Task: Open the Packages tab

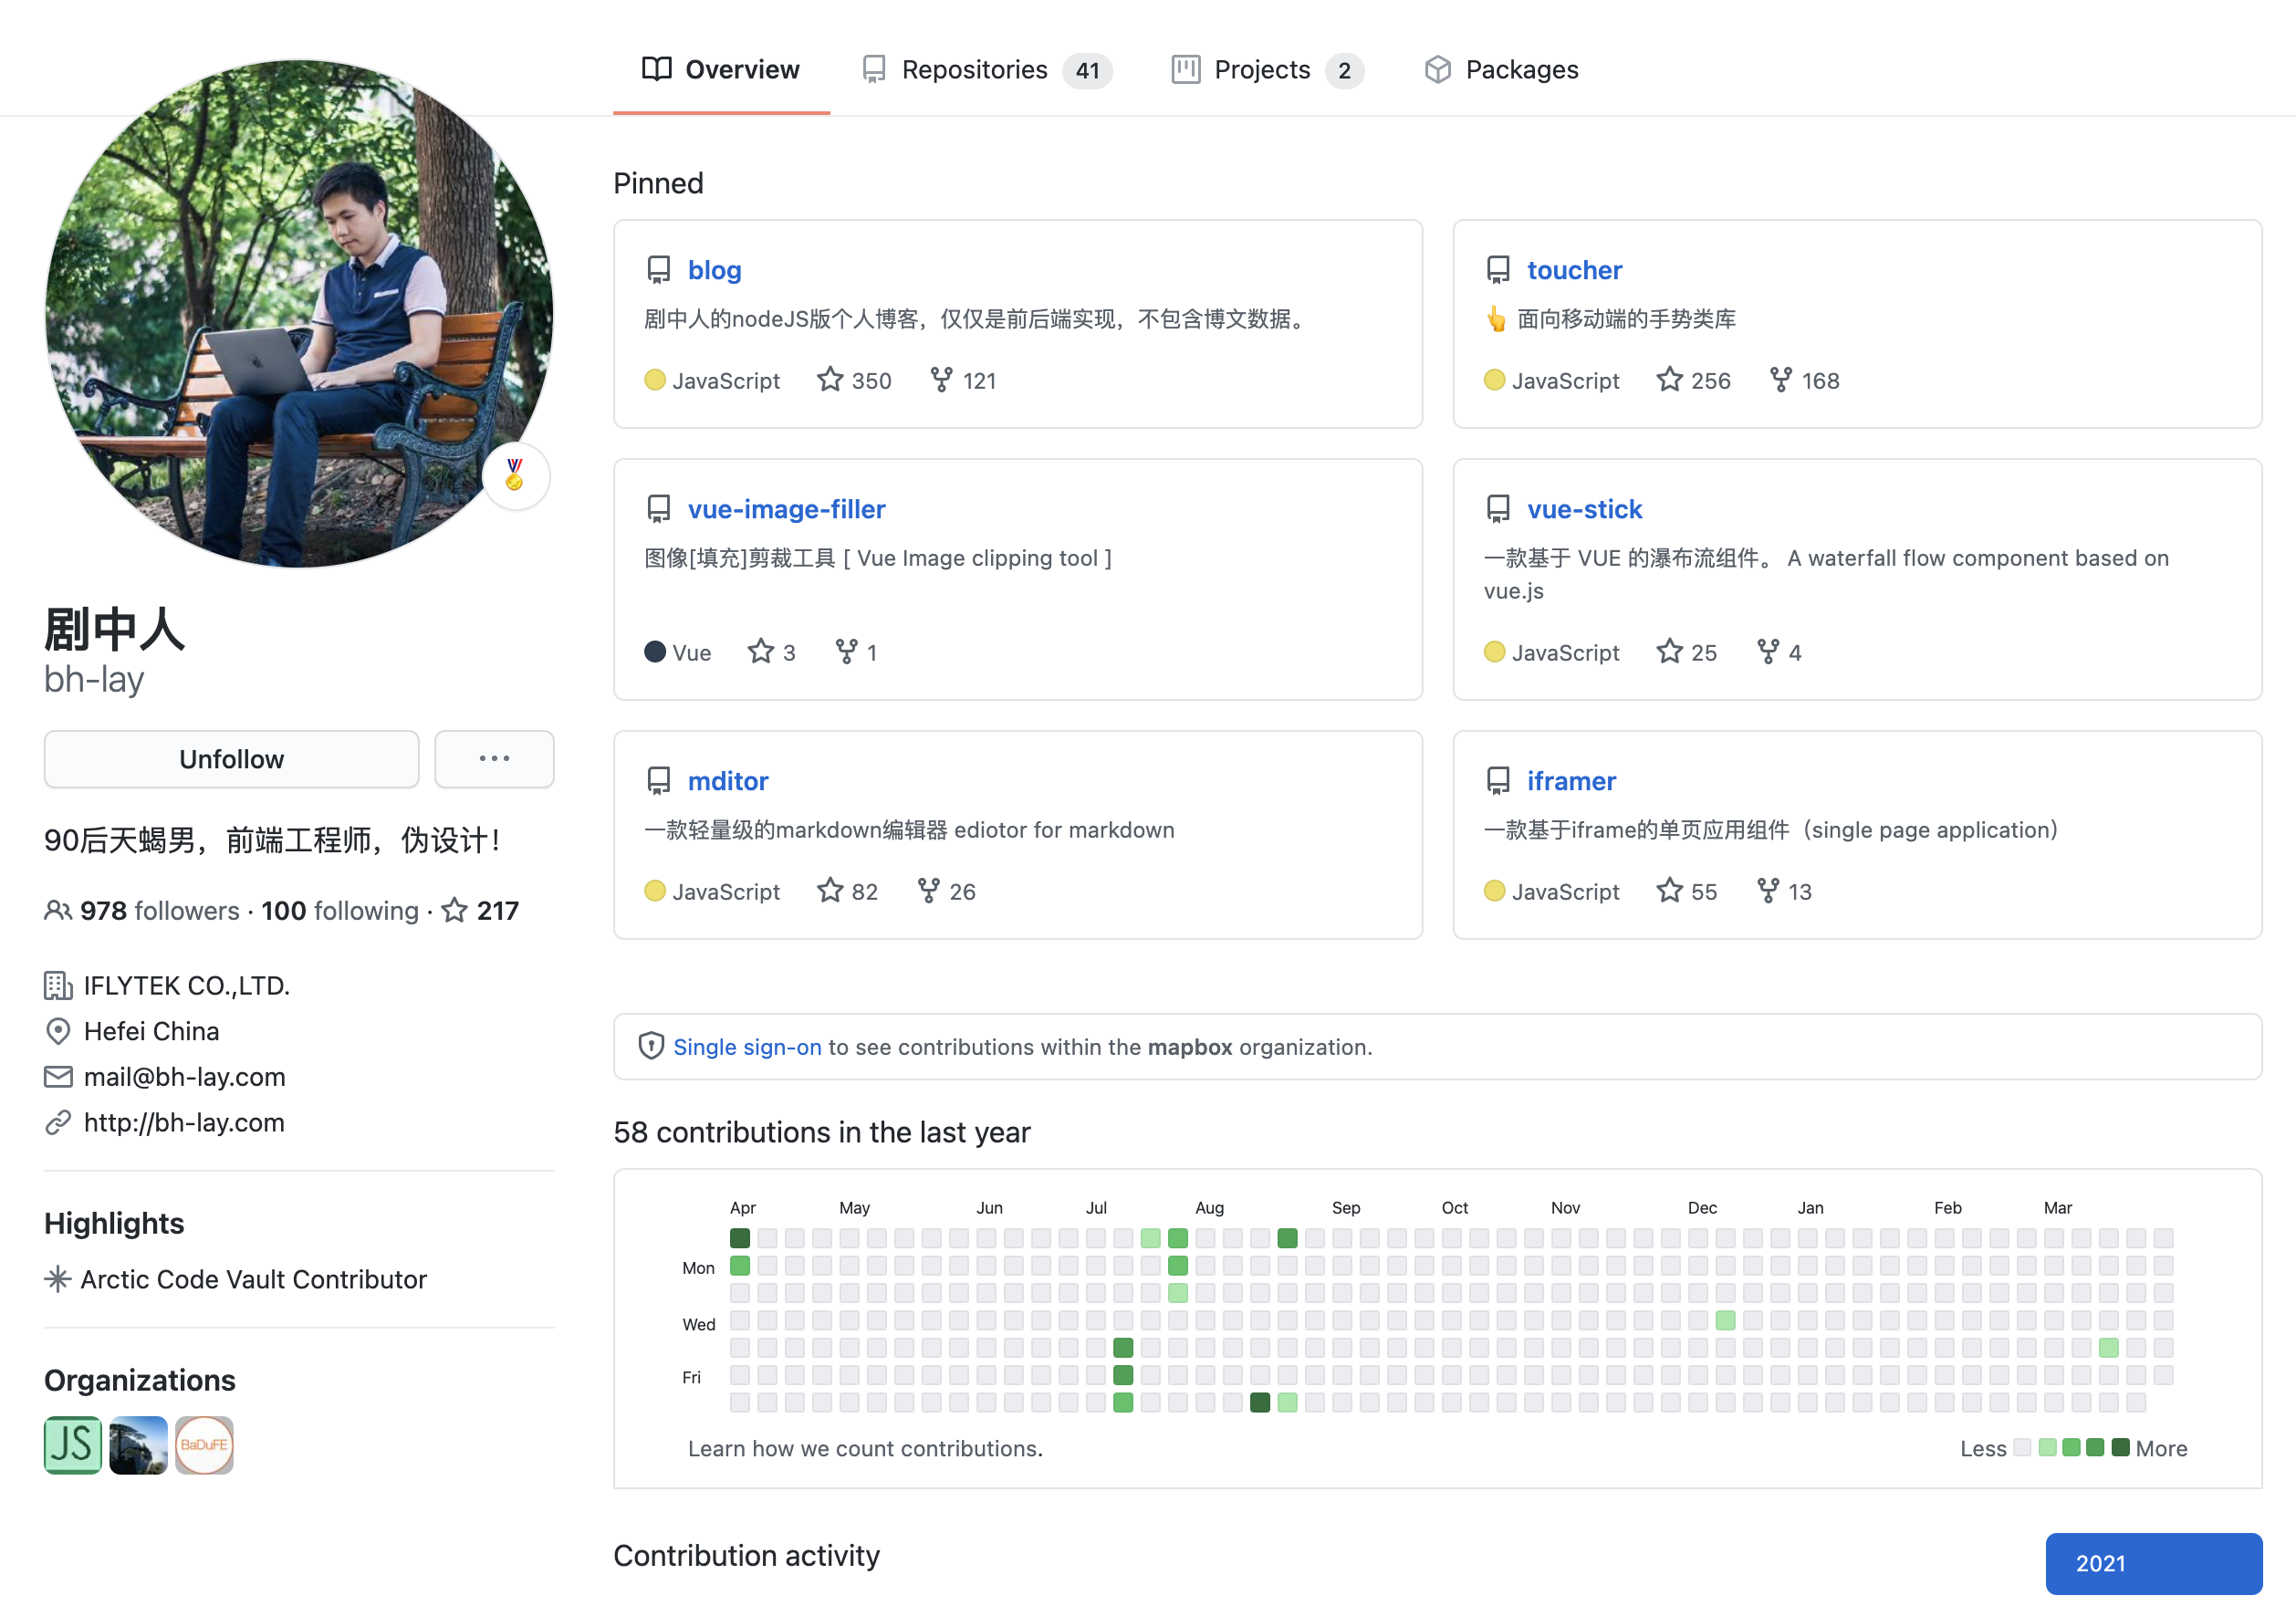Action: coord(1501,69)
